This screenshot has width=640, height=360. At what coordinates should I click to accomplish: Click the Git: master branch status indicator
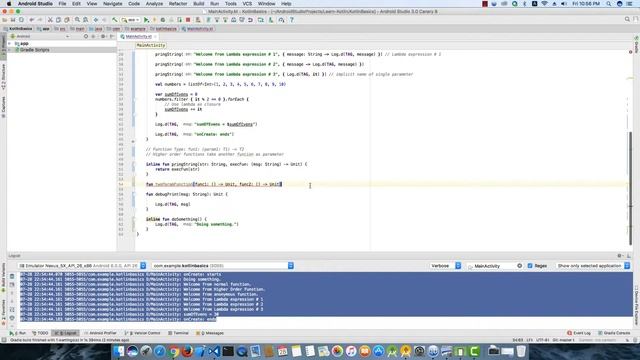(x=564, y=340)
